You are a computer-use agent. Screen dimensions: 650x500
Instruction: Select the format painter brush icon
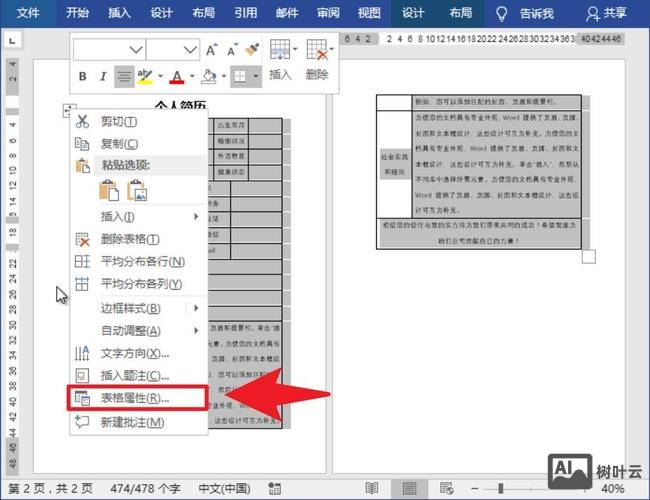point(252,50)
